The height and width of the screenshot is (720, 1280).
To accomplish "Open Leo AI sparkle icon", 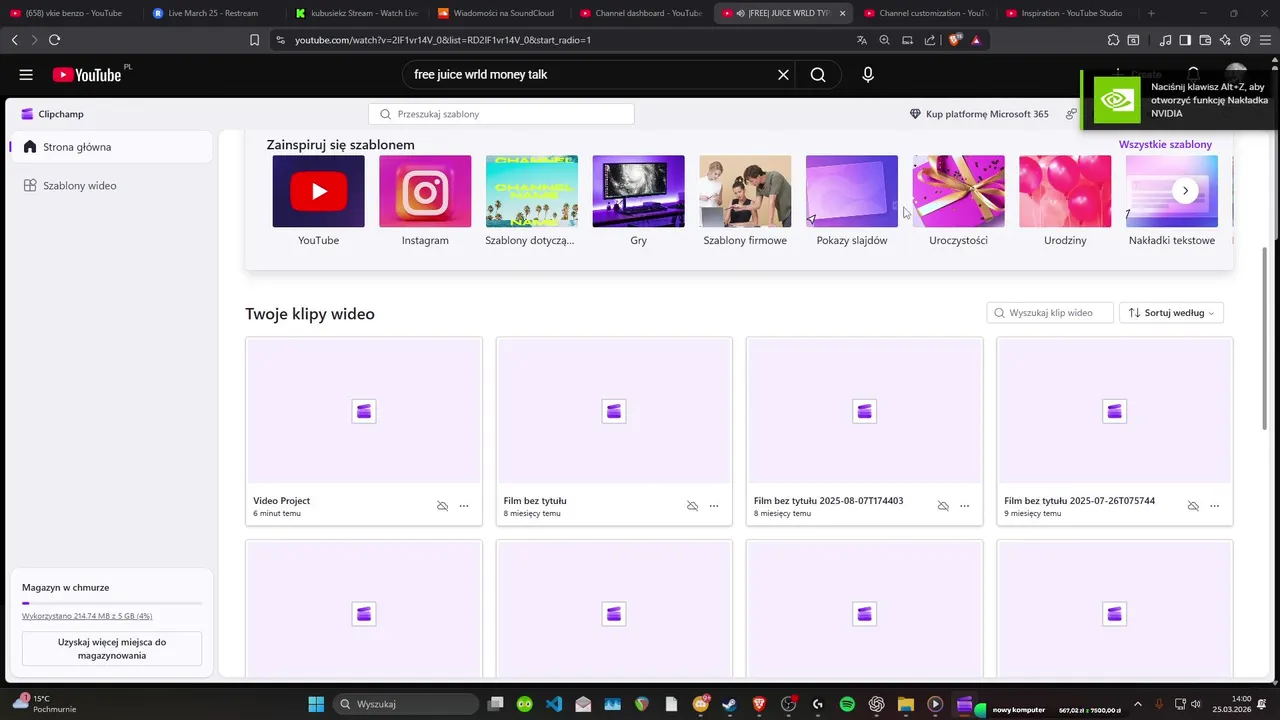I will (x=1225, y=40).
